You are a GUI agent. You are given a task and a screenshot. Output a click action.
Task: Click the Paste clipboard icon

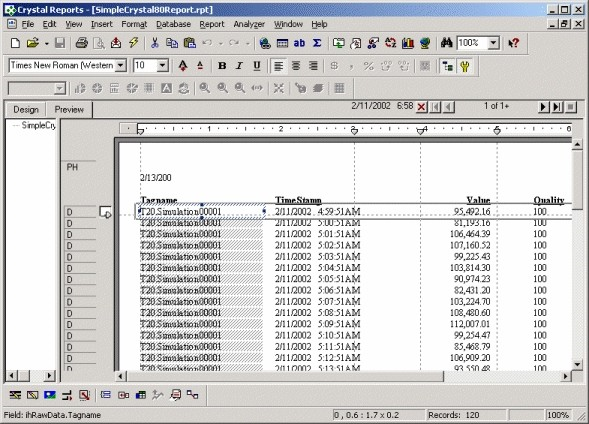[190, 43]
